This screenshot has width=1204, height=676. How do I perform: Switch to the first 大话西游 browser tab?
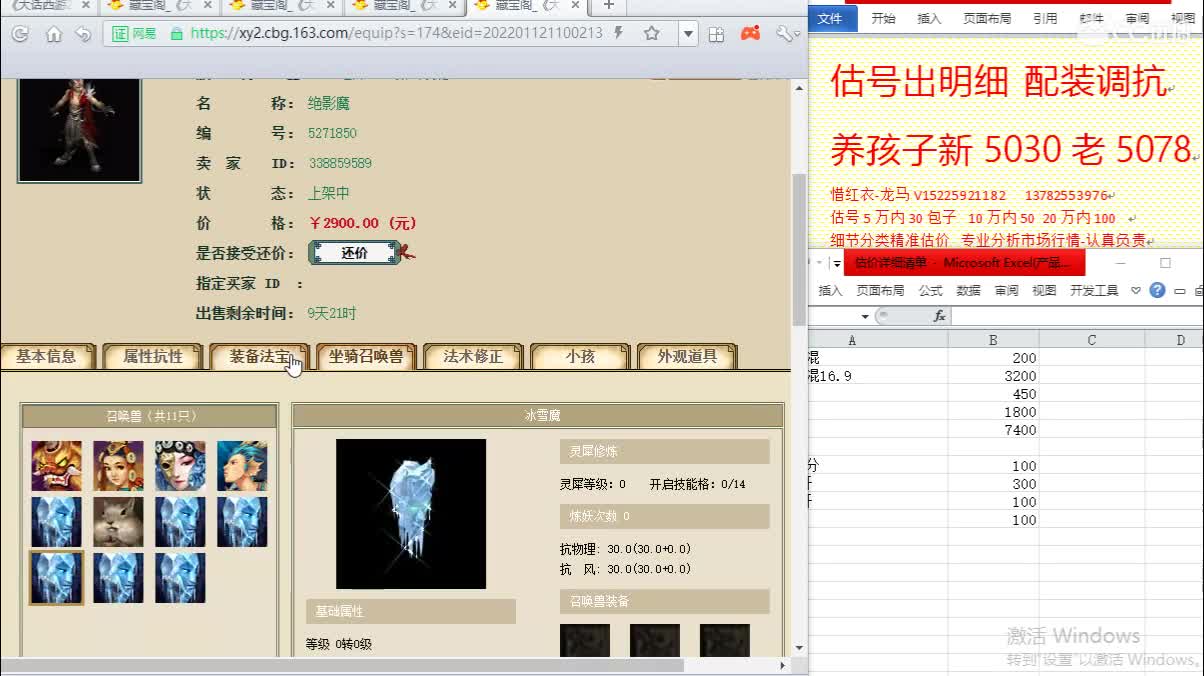pyautogui.click(x=48, y=6)
